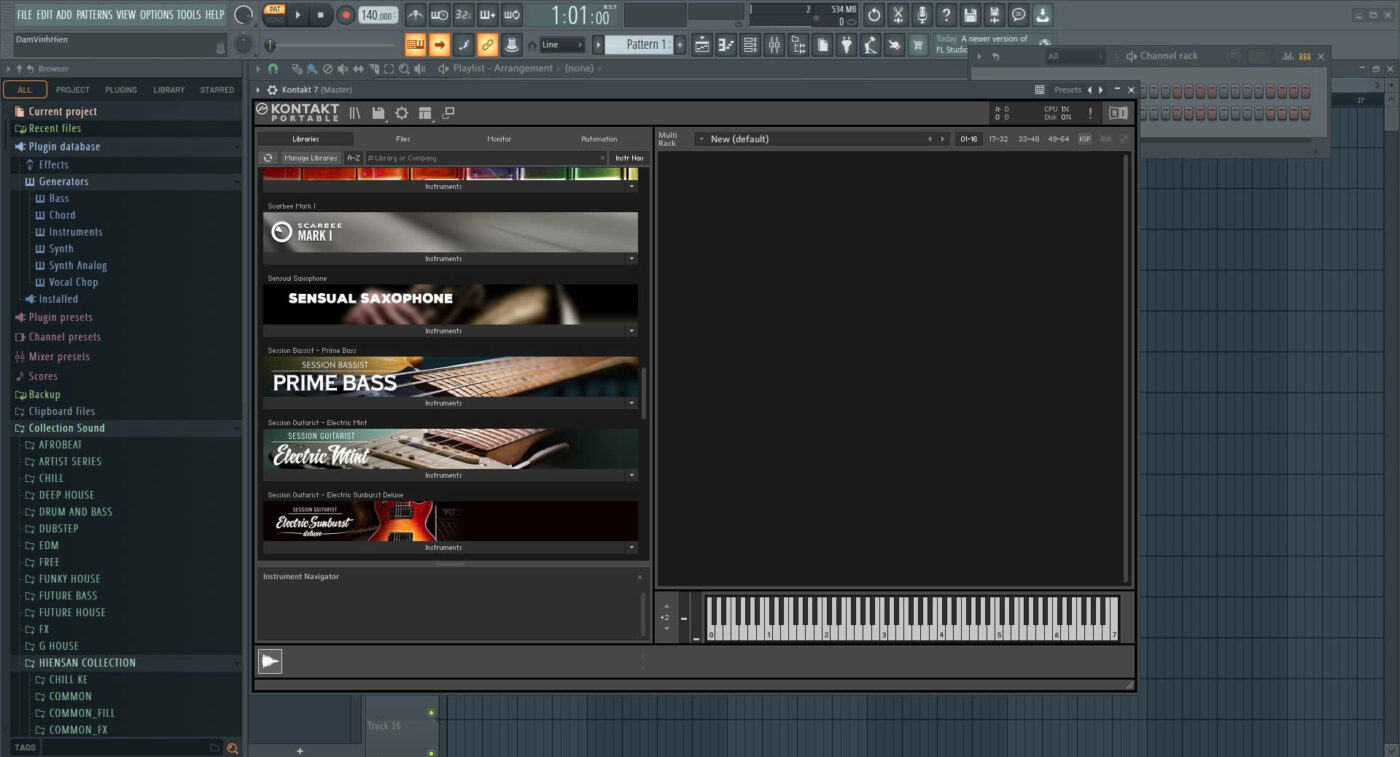The image size is (1400, 757).
Task: Start playback with the play button
Action: [298, 15]
